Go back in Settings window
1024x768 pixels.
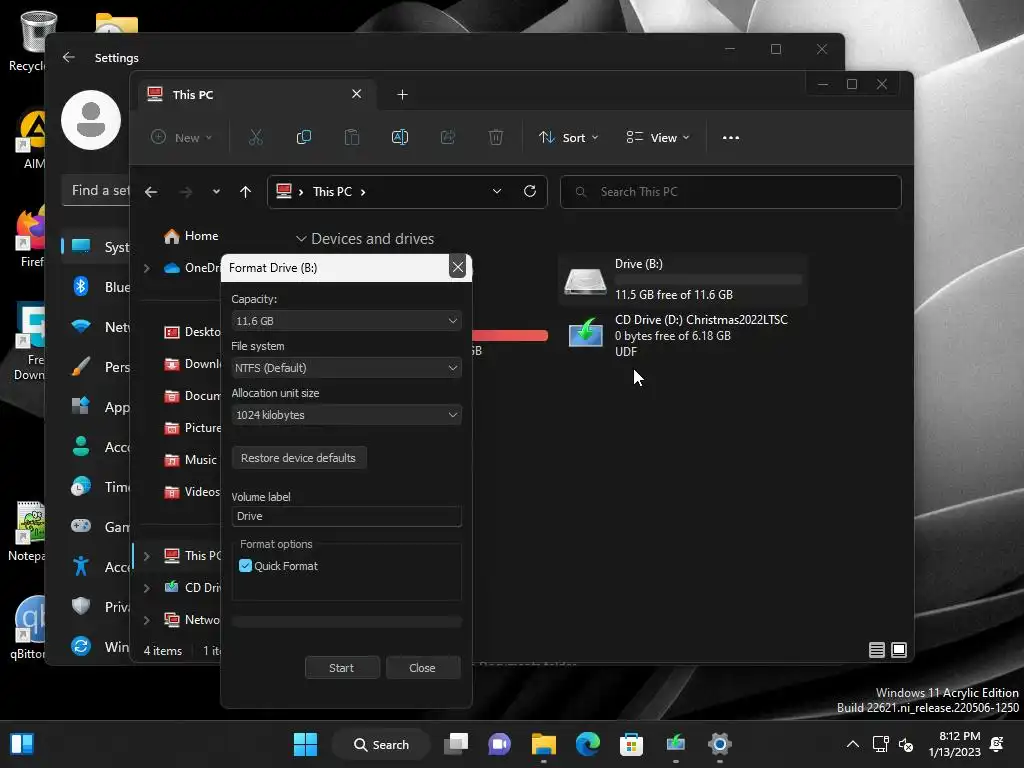point(69,57)
